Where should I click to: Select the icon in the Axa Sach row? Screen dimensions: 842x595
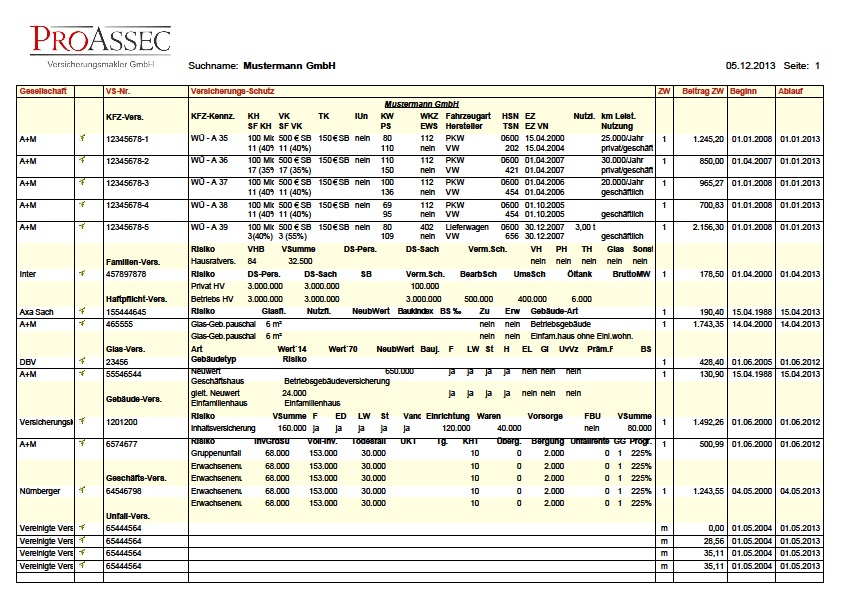pyautogui.click(x=82, y=311)
